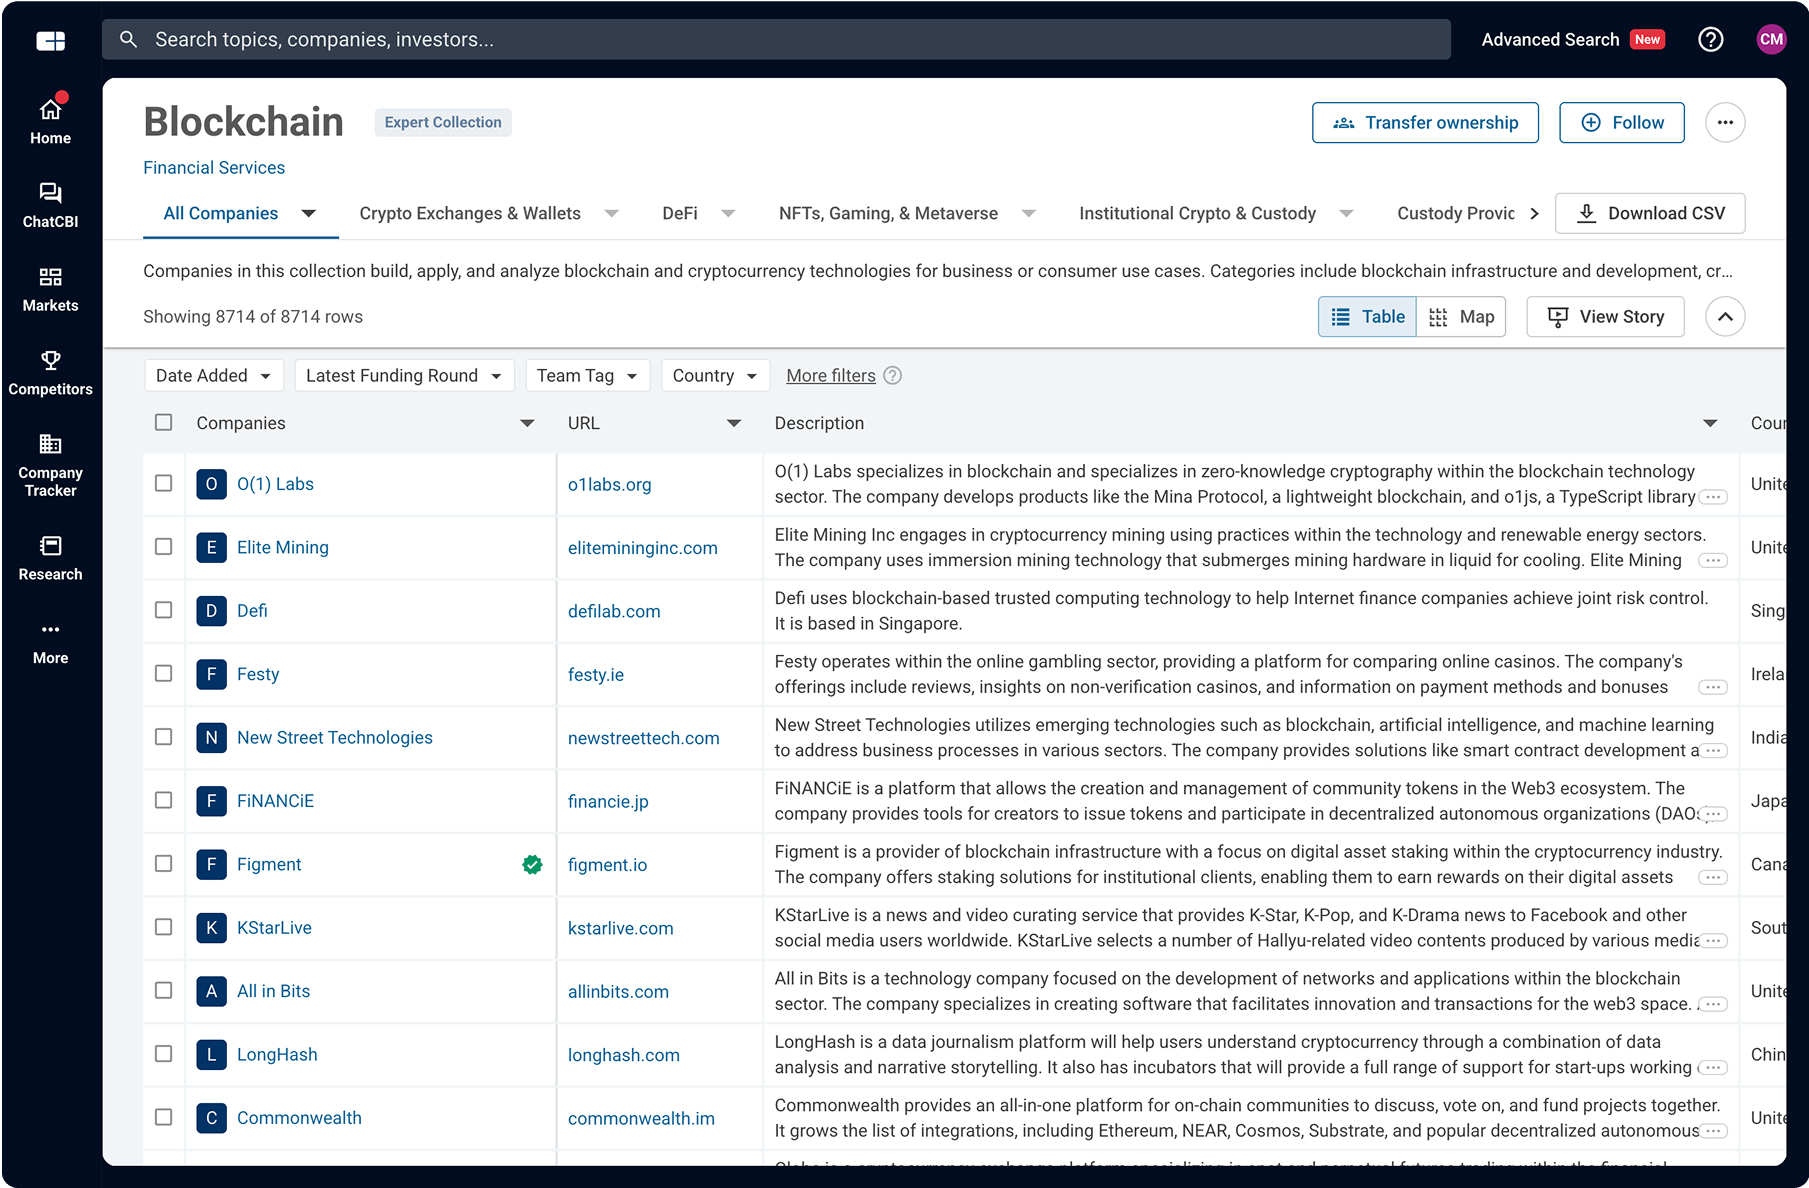Switch to the DeFi tab

click(x=680, y=214)
